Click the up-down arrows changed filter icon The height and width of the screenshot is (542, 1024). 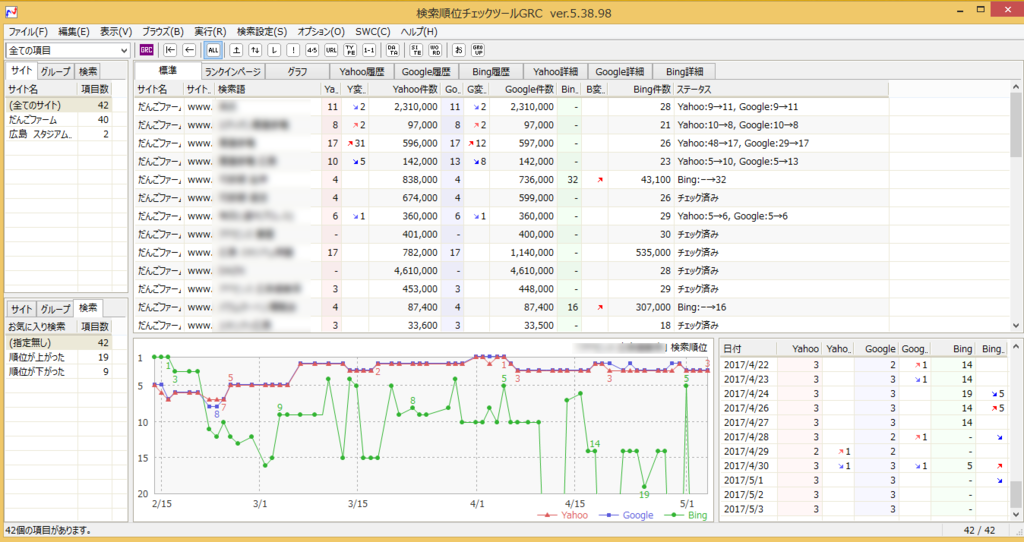pyautogui.click(x=255, y=50)
